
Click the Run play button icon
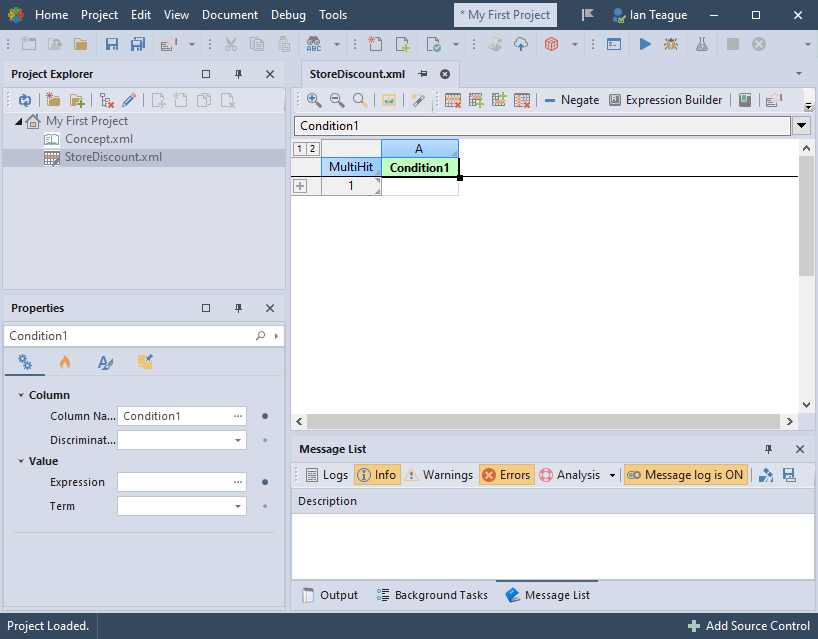(x=645, y=44)
